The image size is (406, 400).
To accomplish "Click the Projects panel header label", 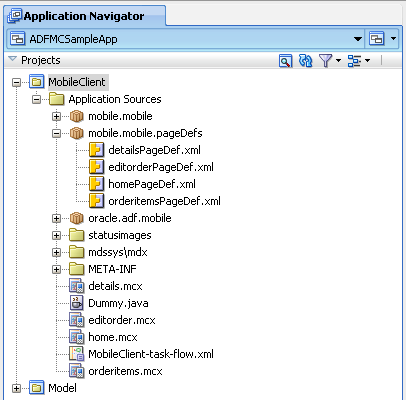I will (x=41, y=60).
